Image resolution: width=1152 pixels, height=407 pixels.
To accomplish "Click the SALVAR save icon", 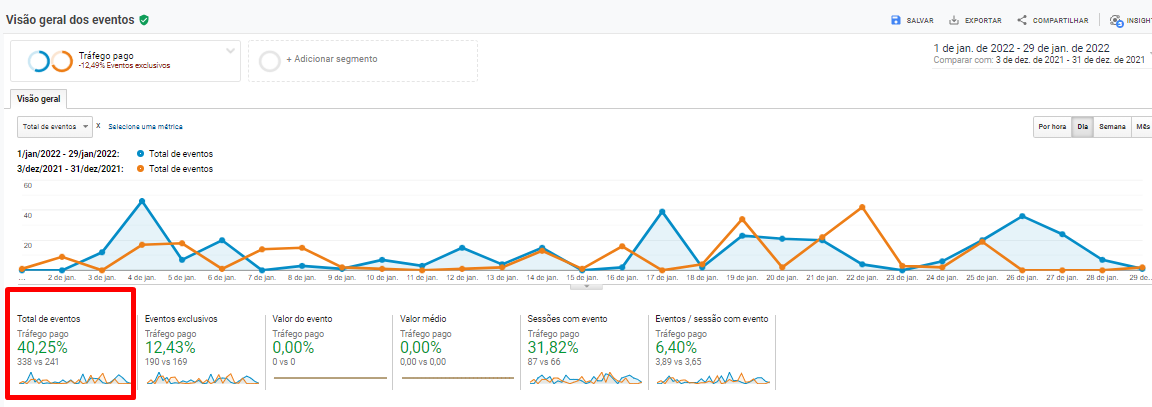I will (895, 20).
